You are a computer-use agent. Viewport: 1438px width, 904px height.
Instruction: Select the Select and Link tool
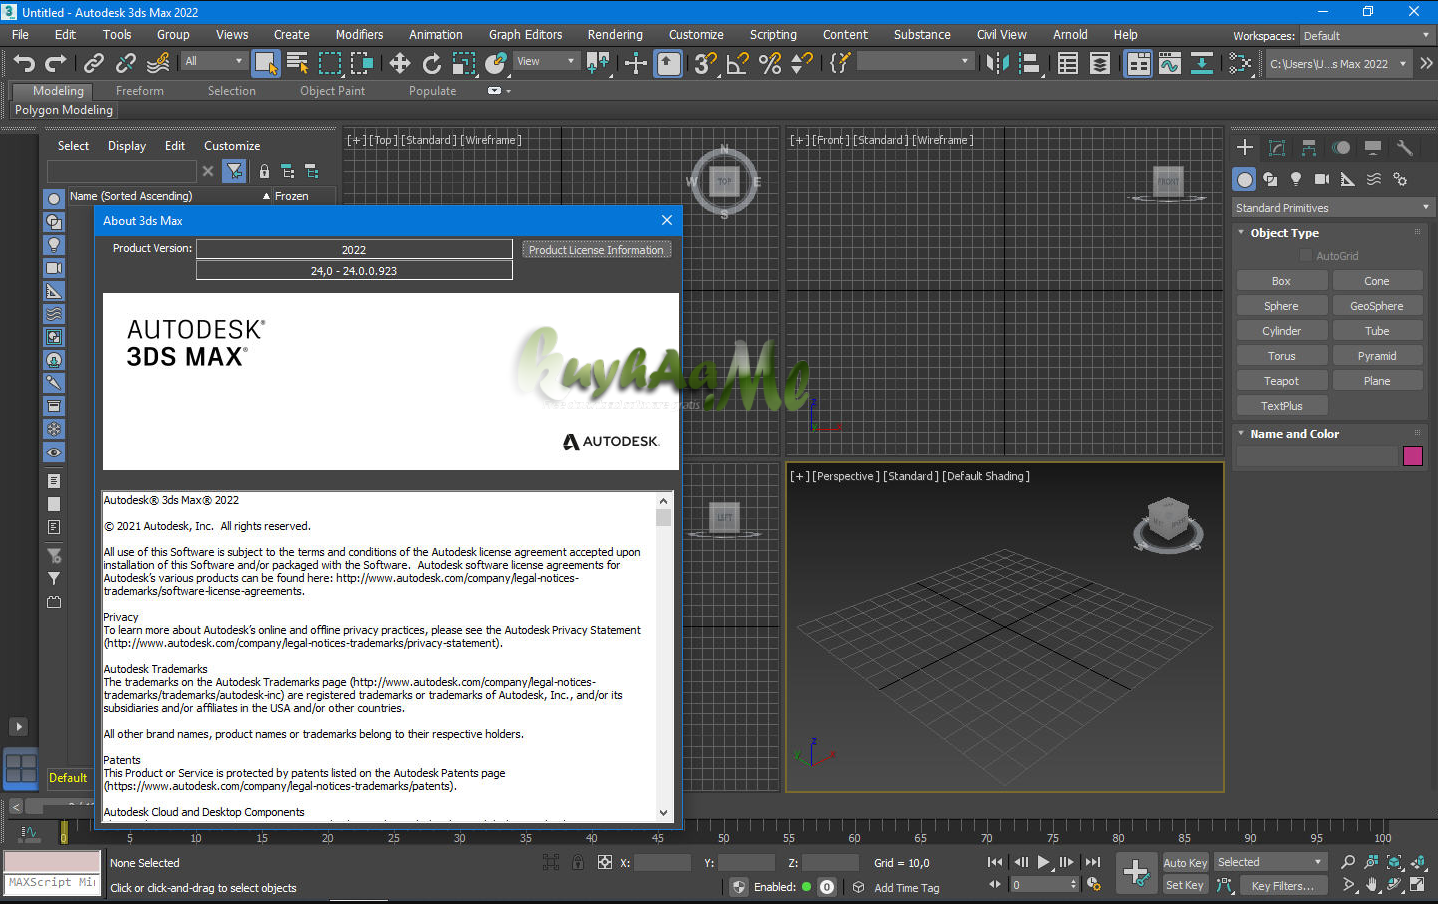[x=94, y=63]
